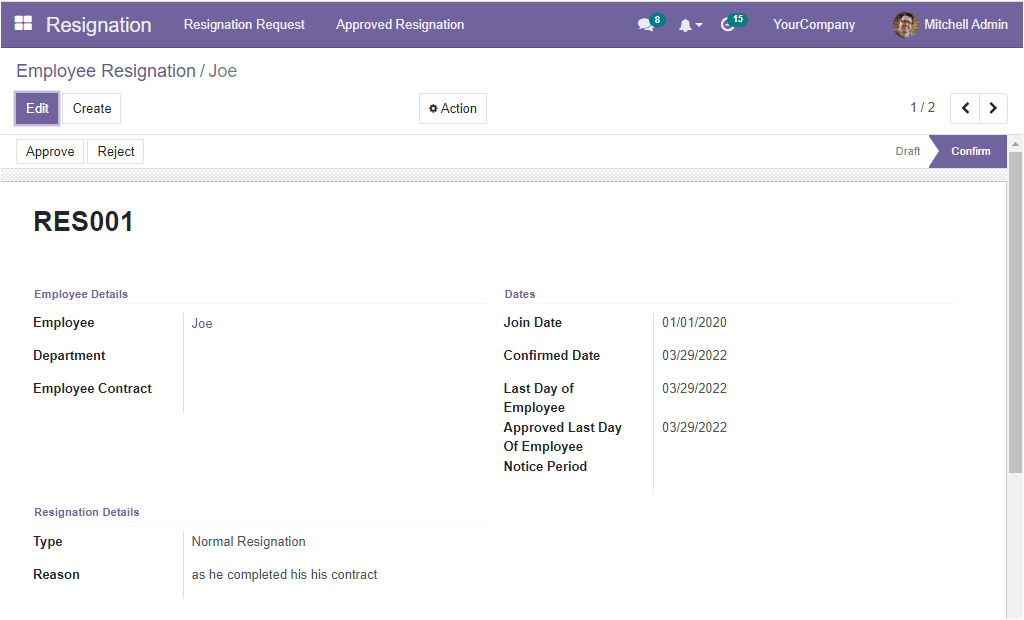
Task: Open the apps grid home menu
Action: (23, 24)
